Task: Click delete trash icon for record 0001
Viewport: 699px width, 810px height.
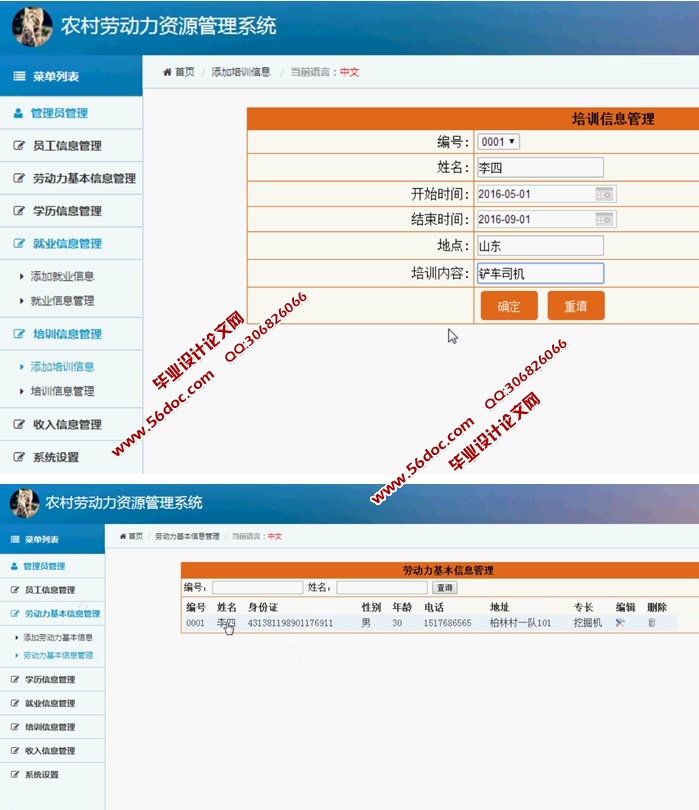Action: 652,623
